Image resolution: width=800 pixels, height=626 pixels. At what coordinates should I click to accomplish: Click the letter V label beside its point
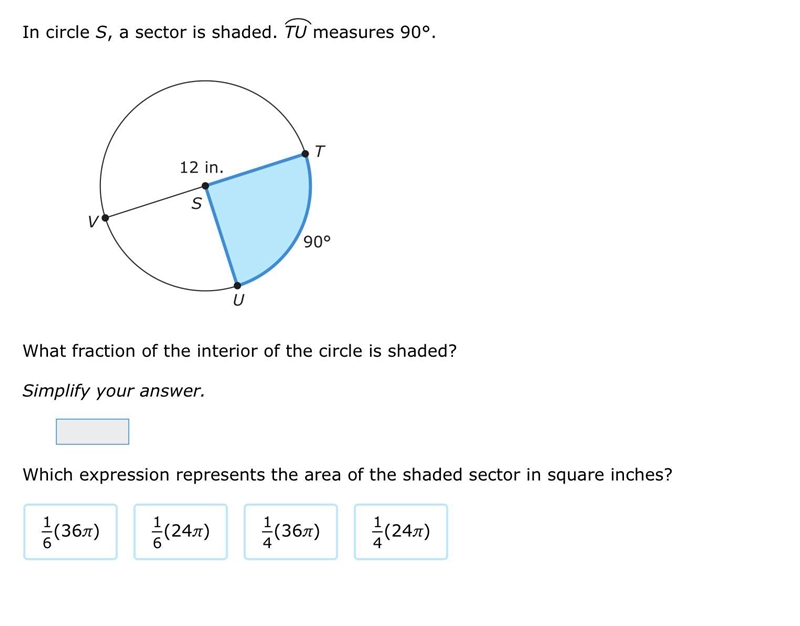92,221
